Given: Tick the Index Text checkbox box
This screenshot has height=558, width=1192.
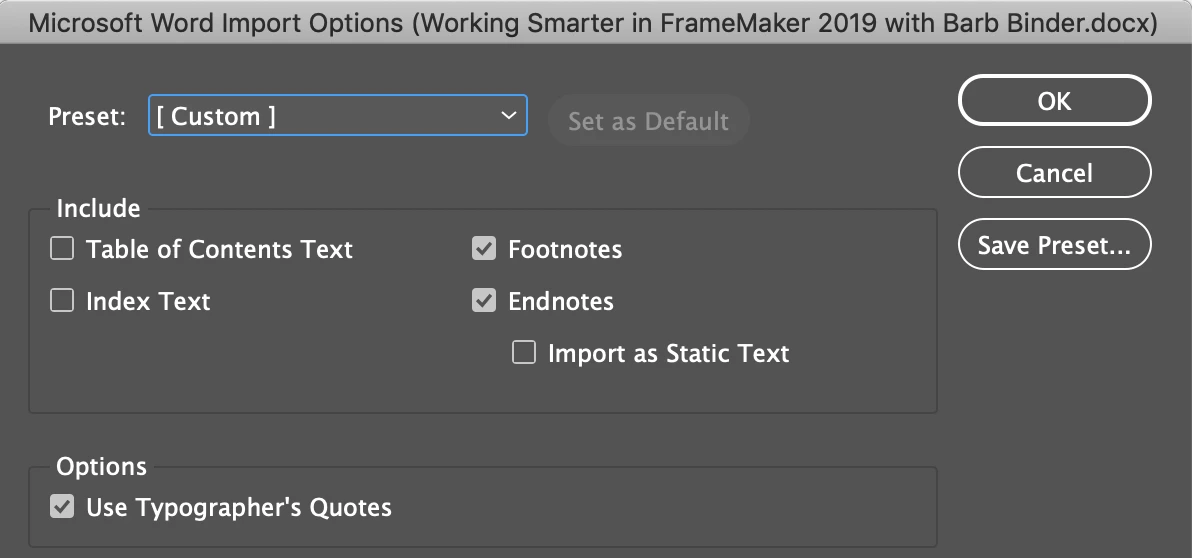Looking at the screenshot, I should tap(62, 301).
